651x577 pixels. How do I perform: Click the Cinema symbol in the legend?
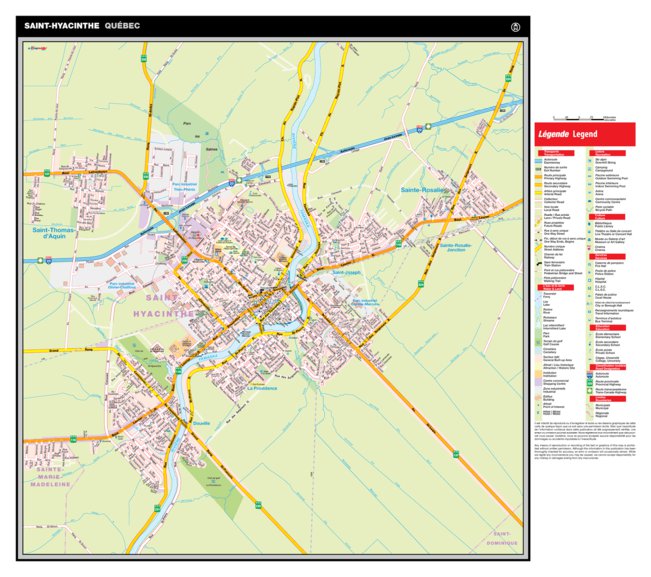[x=589, y=248]
